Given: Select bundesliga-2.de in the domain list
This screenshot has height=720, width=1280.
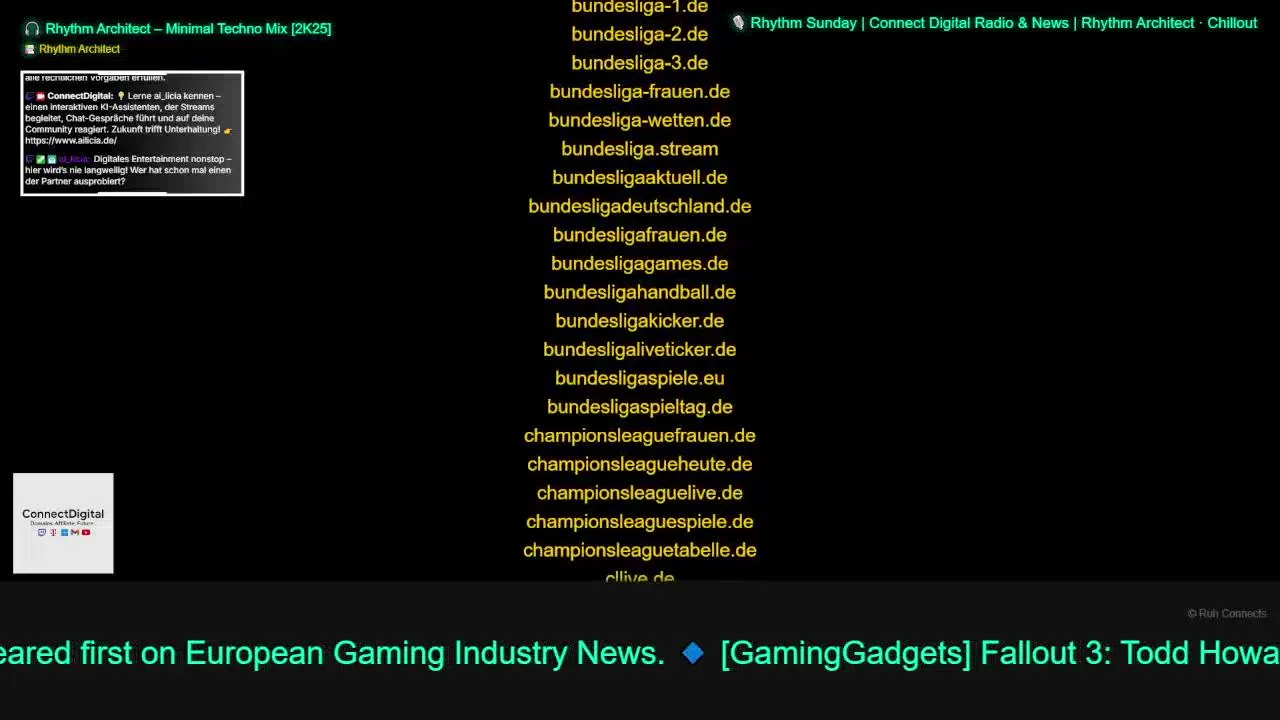Looking at the screenshot, I should pos(640,34).
